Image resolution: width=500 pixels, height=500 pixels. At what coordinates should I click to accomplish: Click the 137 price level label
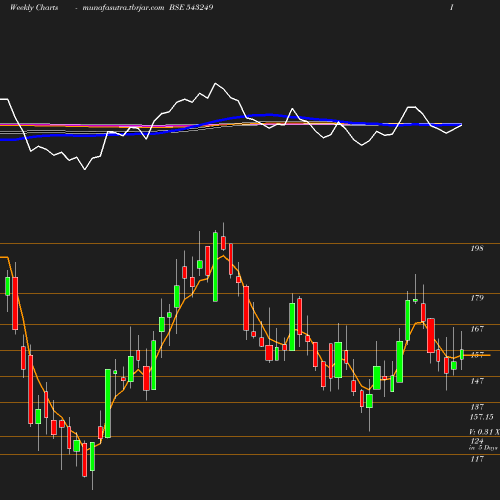(x=477, y=407)
